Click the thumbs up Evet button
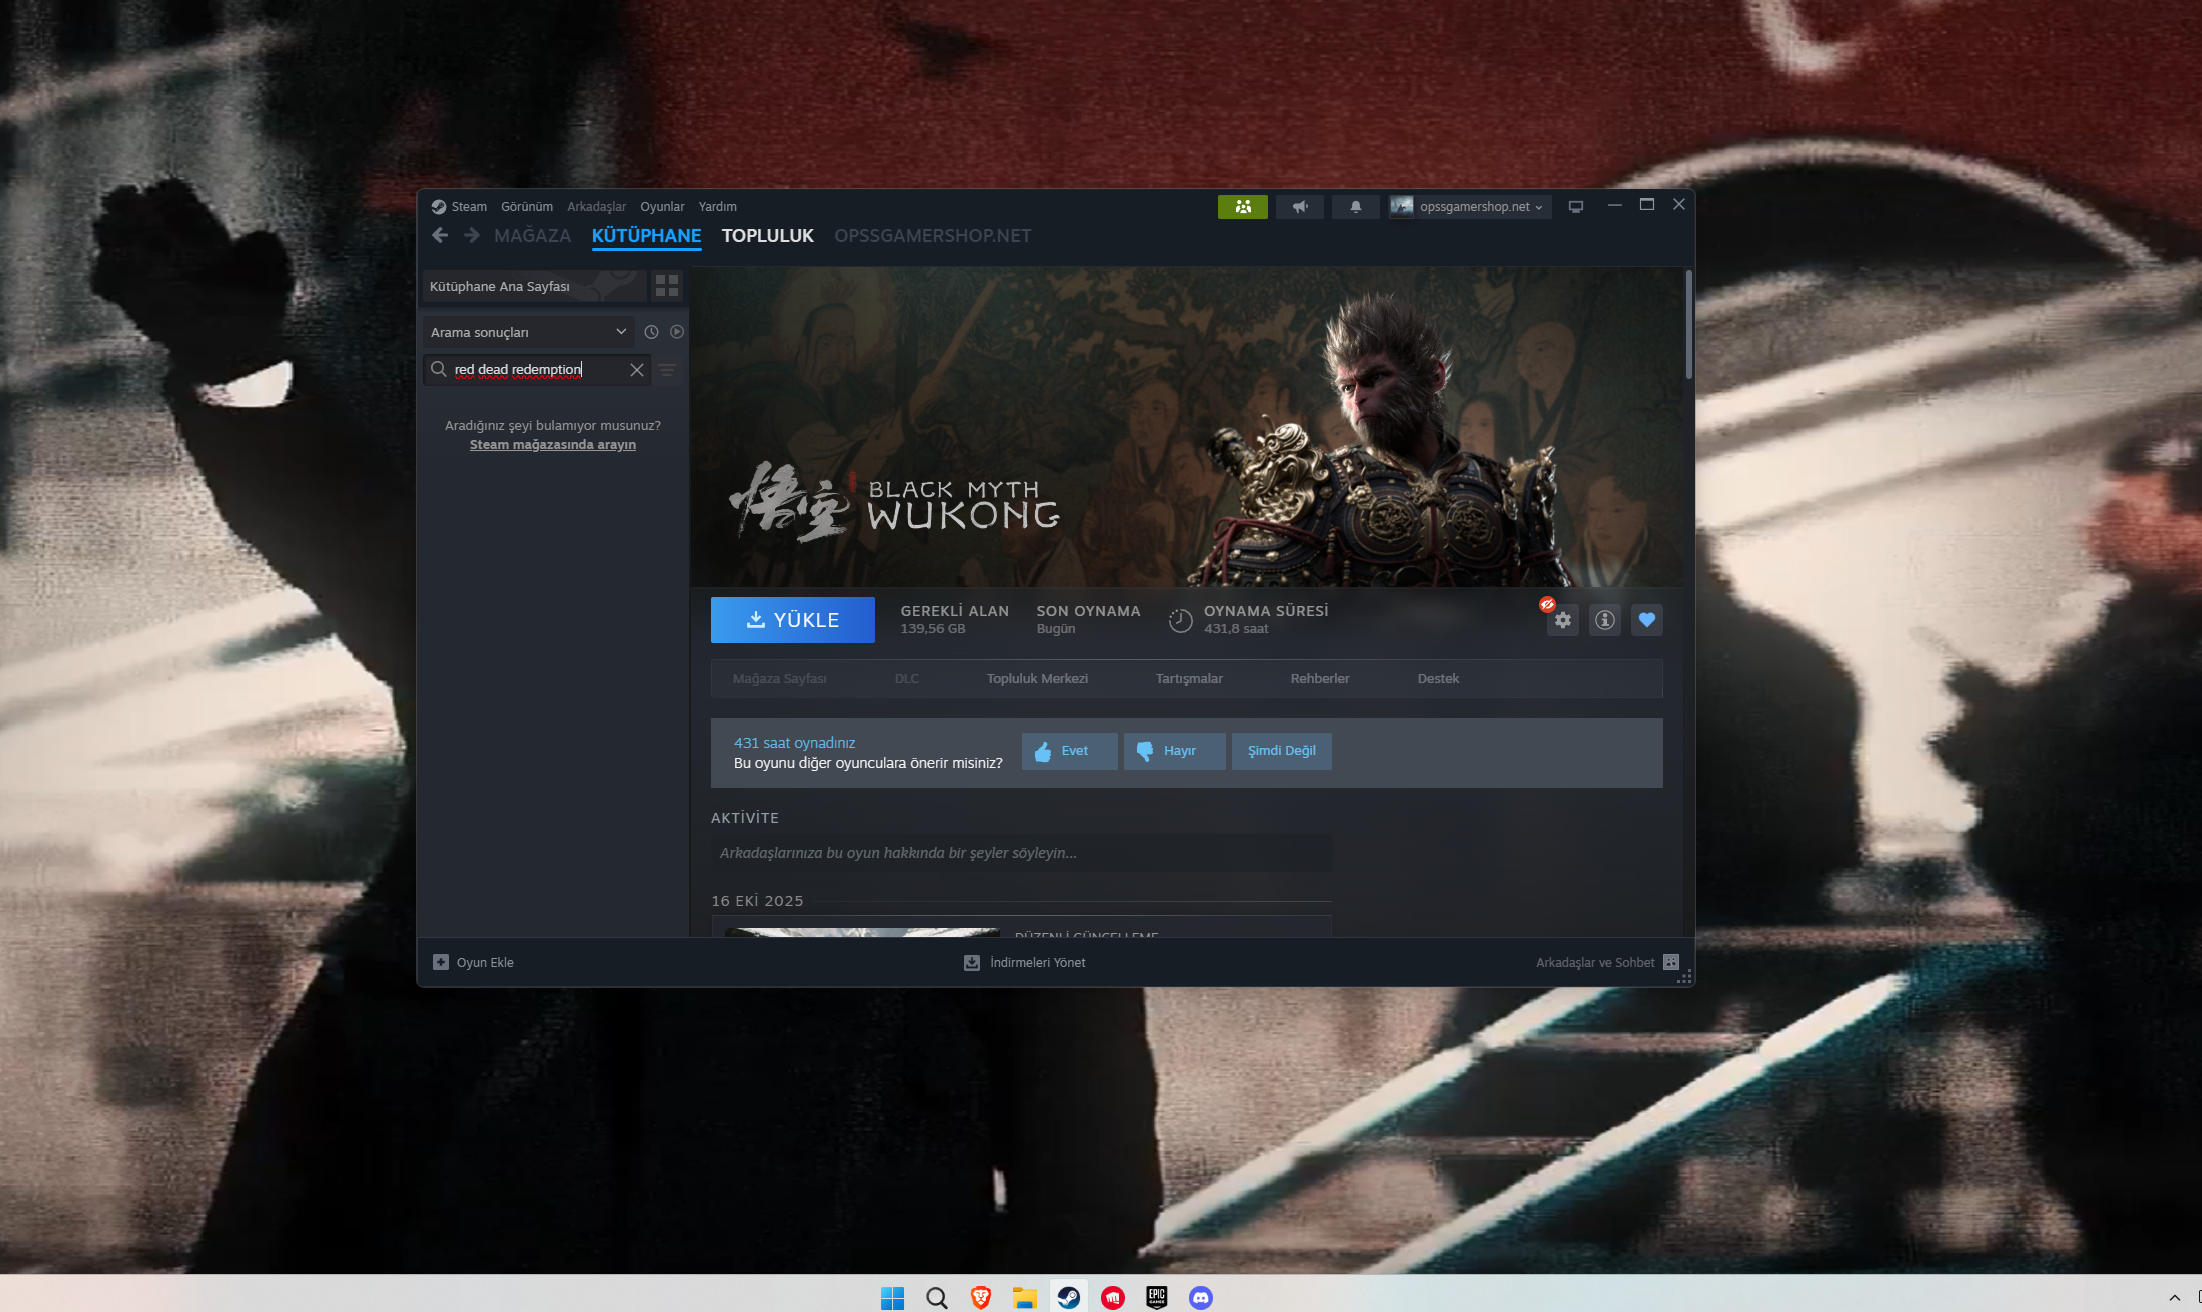 pos(1069,751)
